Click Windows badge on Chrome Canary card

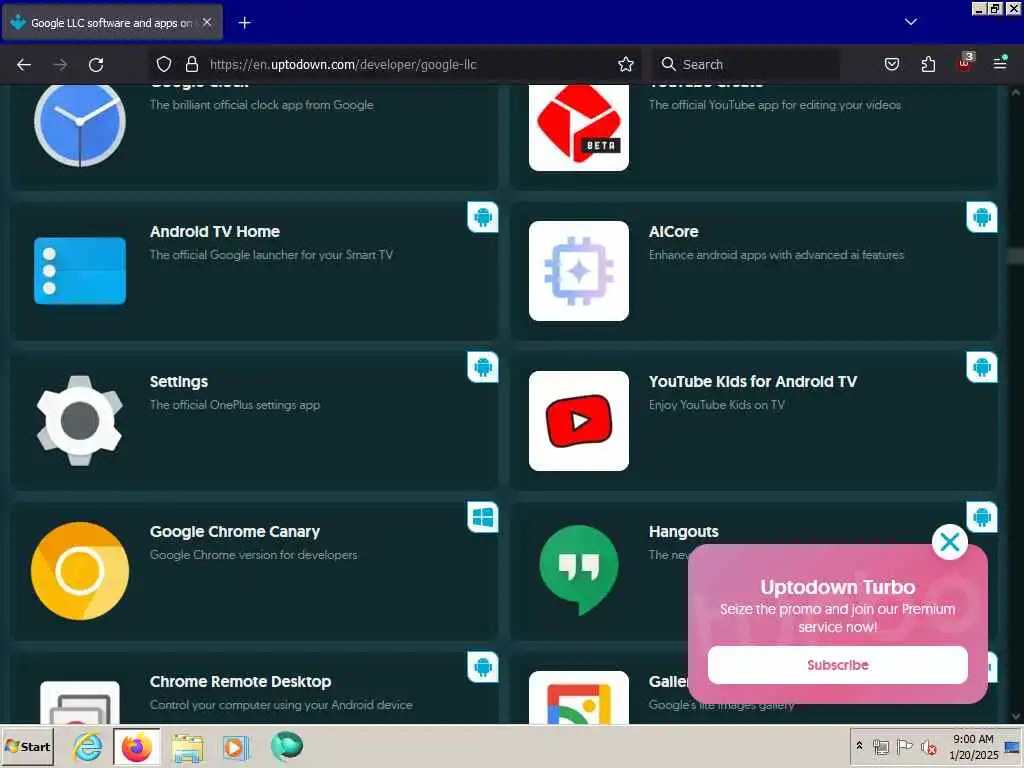(x=483, y=517)
